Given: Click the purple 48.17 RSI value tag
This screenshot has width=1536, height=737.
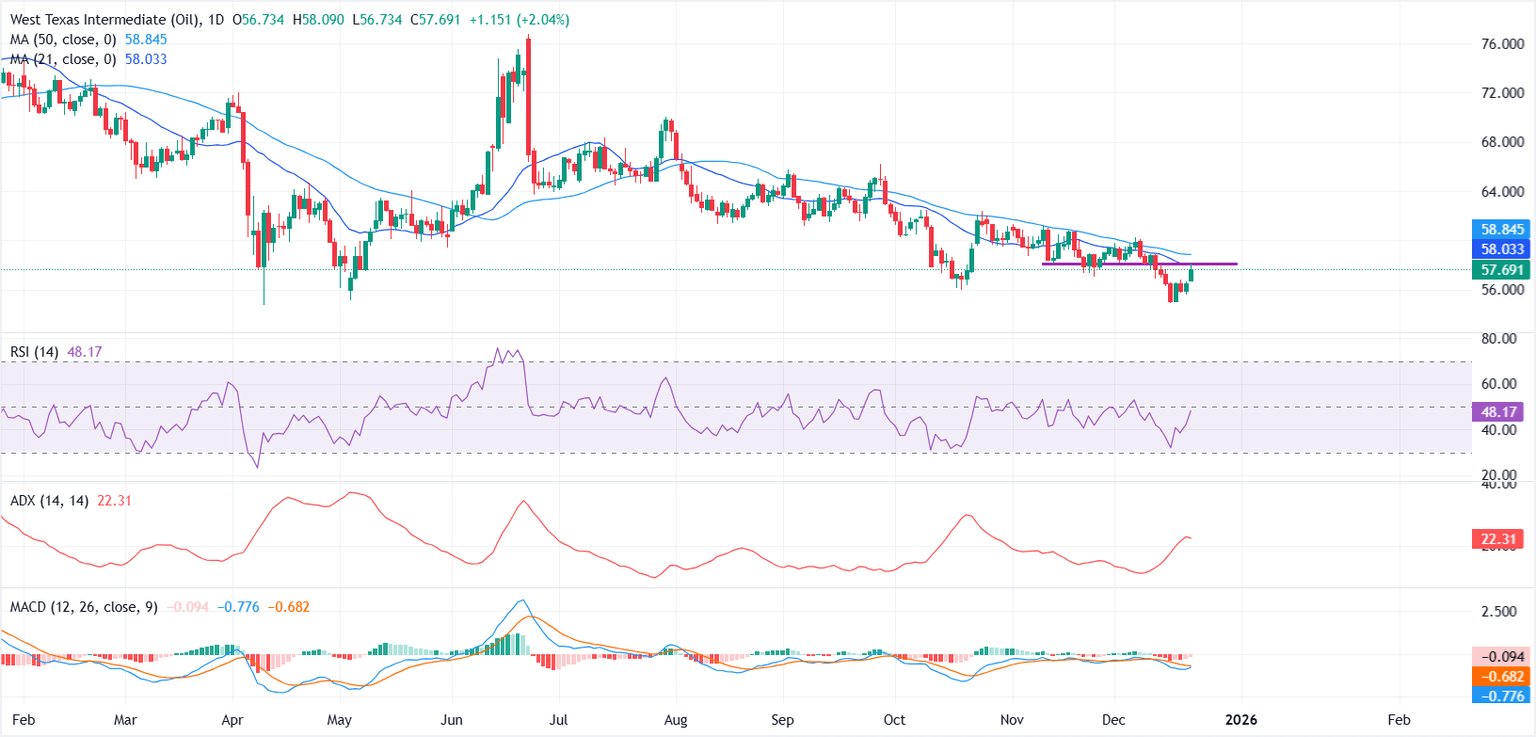Looking at the screenshot, I should pos(1502,411).
